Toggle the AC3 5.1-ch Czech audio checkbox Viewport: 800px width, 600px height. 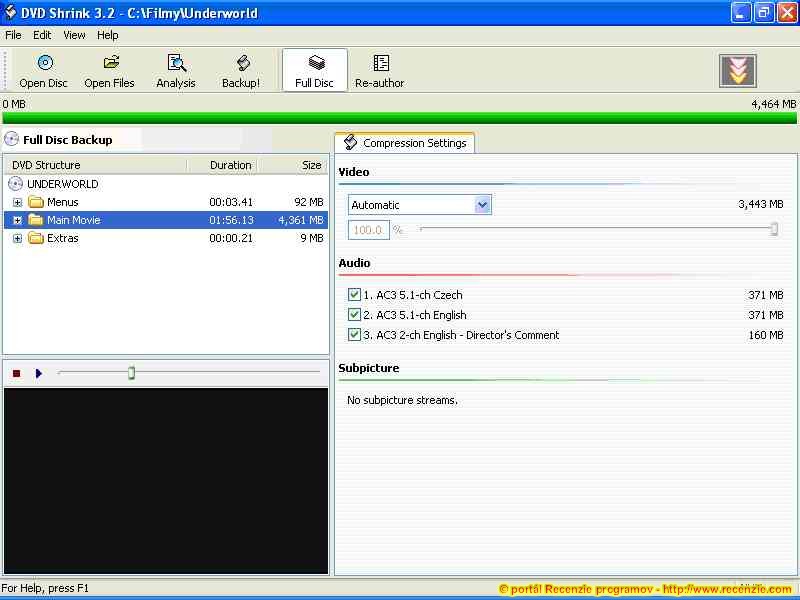tap(354, 294)
